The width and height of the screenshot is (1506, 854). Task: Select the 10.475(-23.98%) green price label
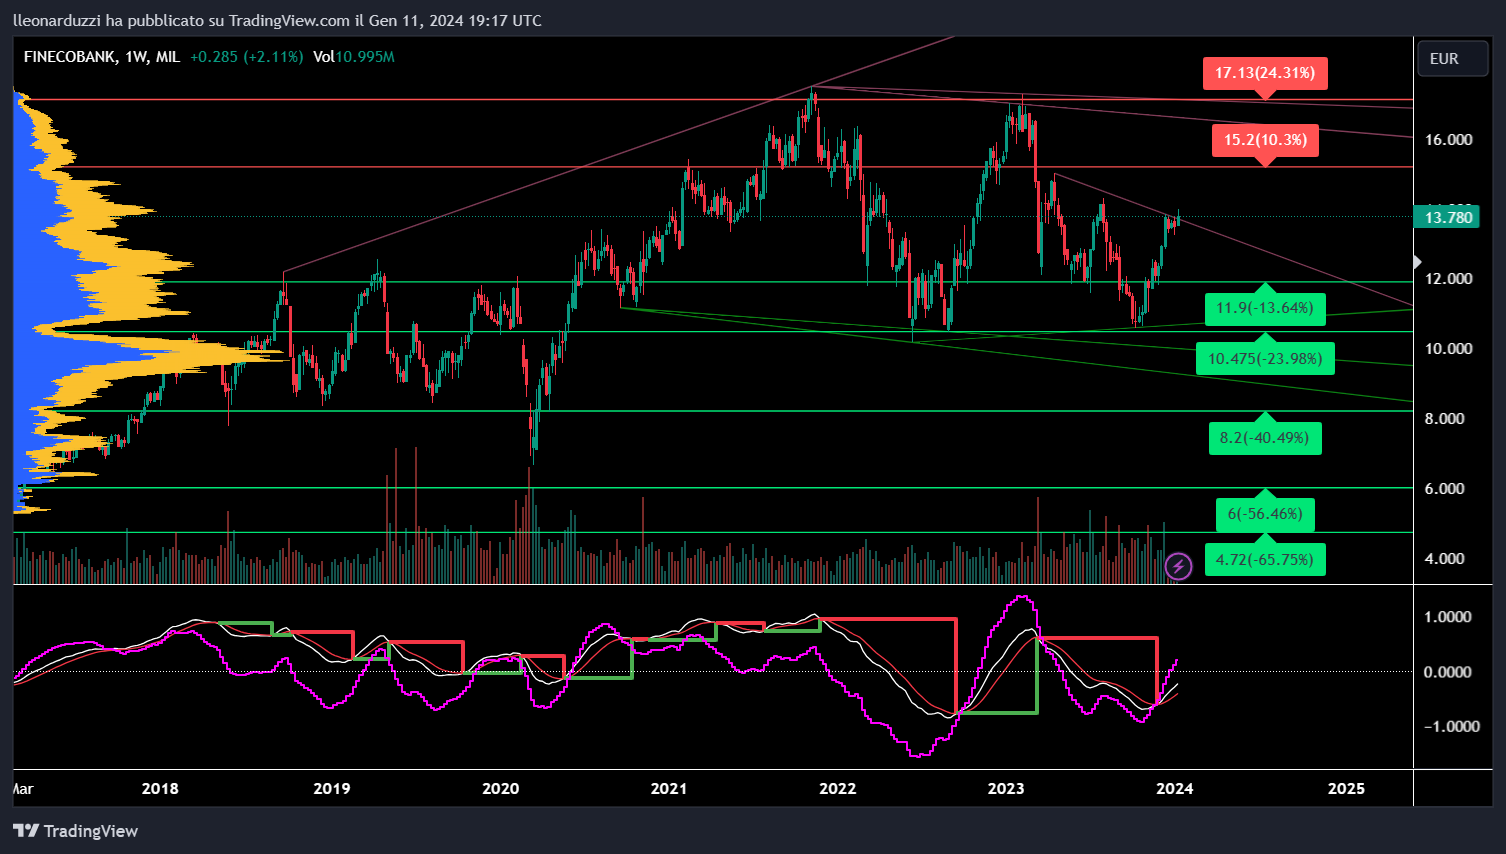click(x=1265, y=359)
